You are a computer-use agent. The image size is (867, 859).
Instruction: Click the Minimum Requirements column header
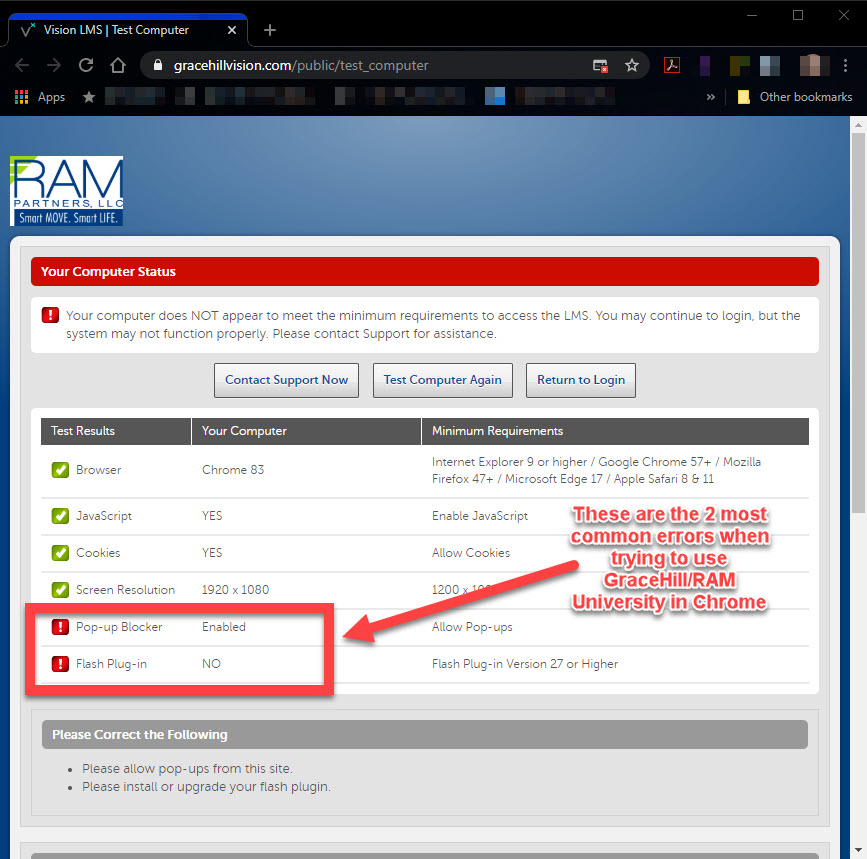pos(615,431)
